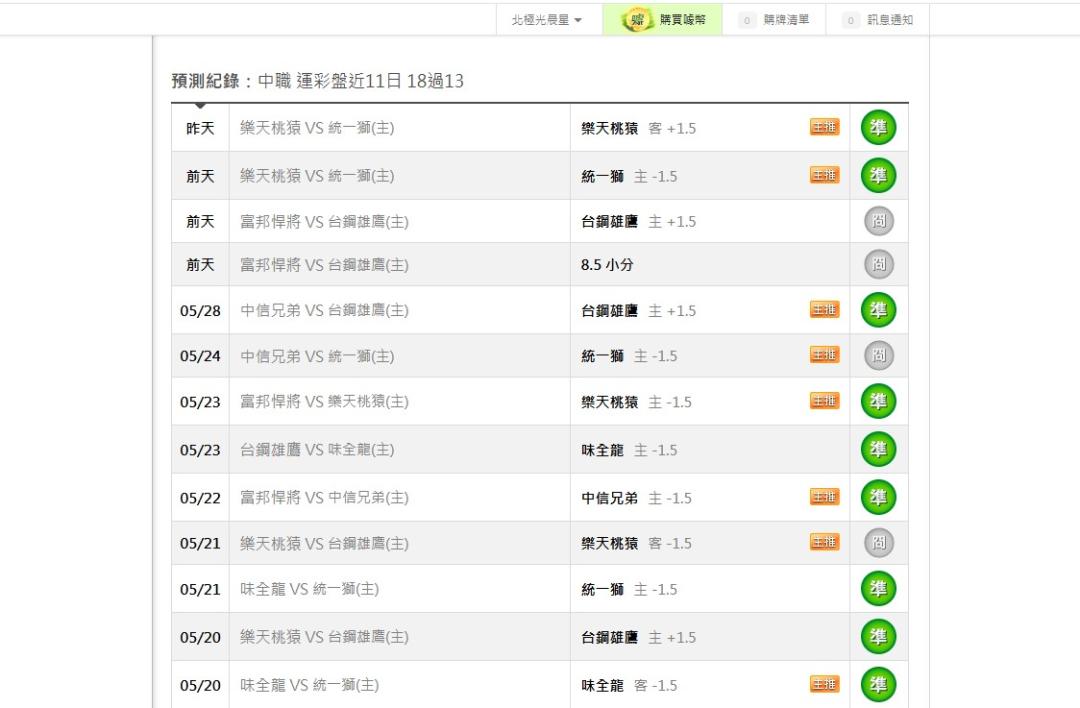
Task: Click 準 icon for 05/23 台鋼雄鷹 VS 味全龍
Action: pyautogui.click(x=878, y=449)
